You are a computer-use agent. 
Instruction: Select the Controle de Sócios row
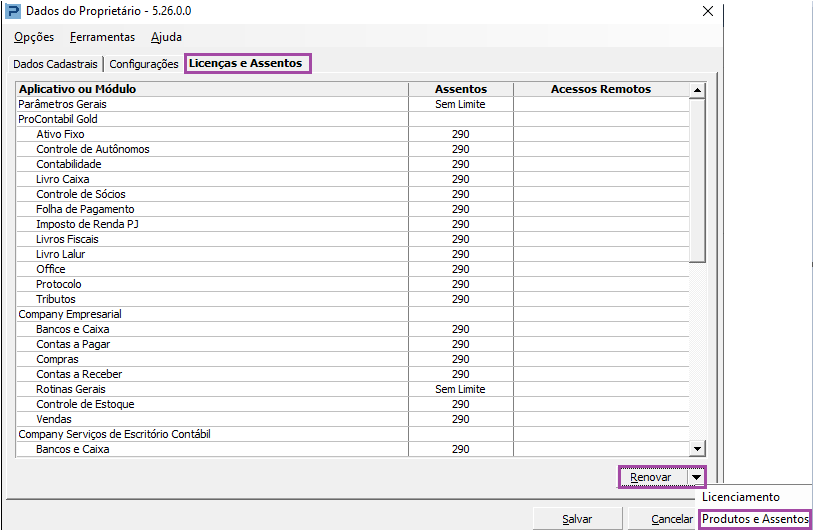pyautogui.click(x=352, y=195)
